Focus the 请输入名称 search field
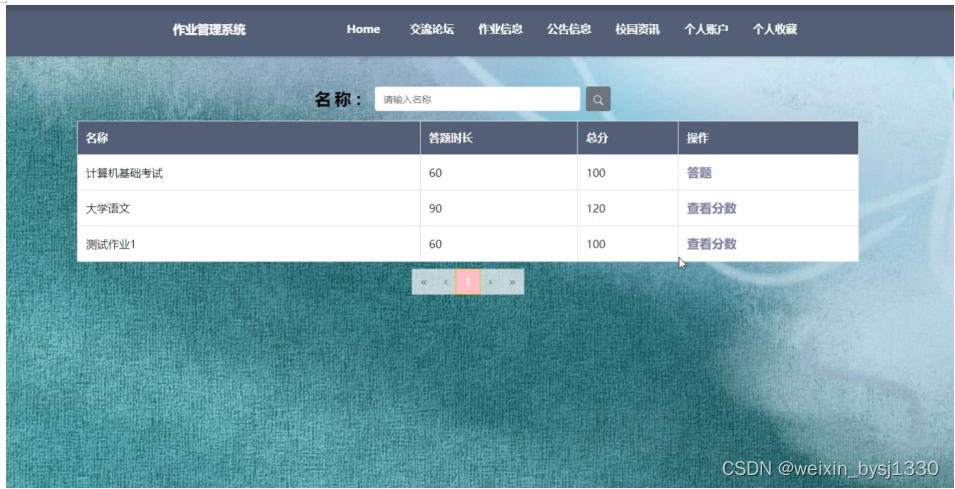 (x=478, y=99)
